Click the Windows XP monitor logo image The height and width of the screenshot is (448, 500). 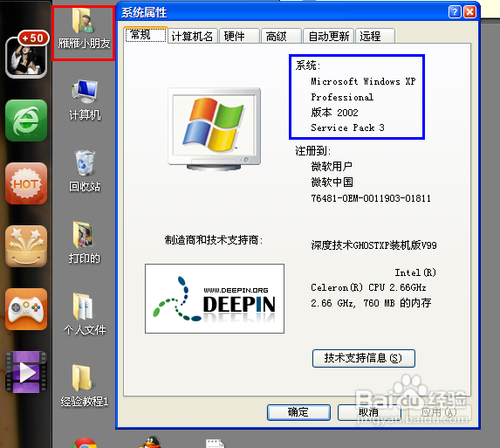(x=214, y=129)
